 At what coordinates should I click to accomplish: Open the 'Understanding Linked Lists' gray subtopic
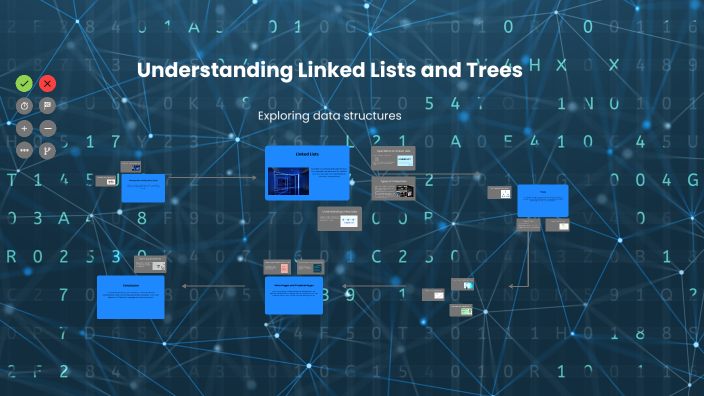click(339, 219)
